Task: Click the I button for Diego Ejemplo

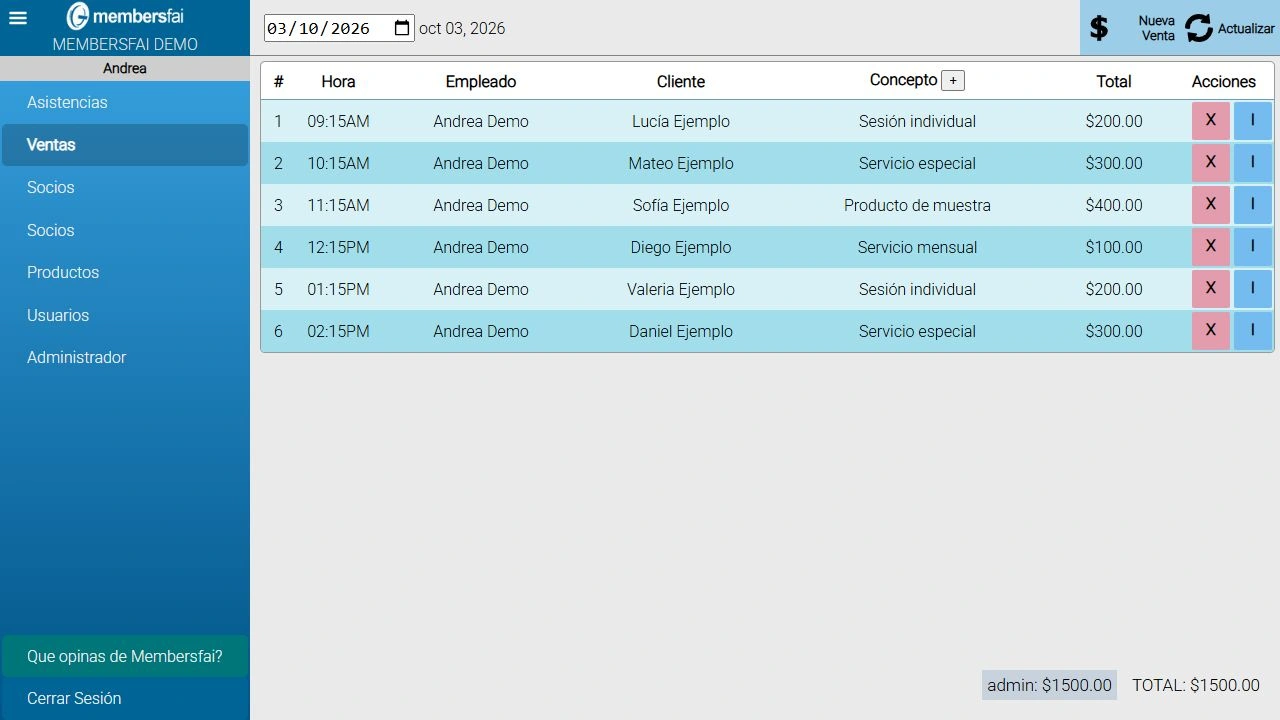Action: pos(1253,247)
